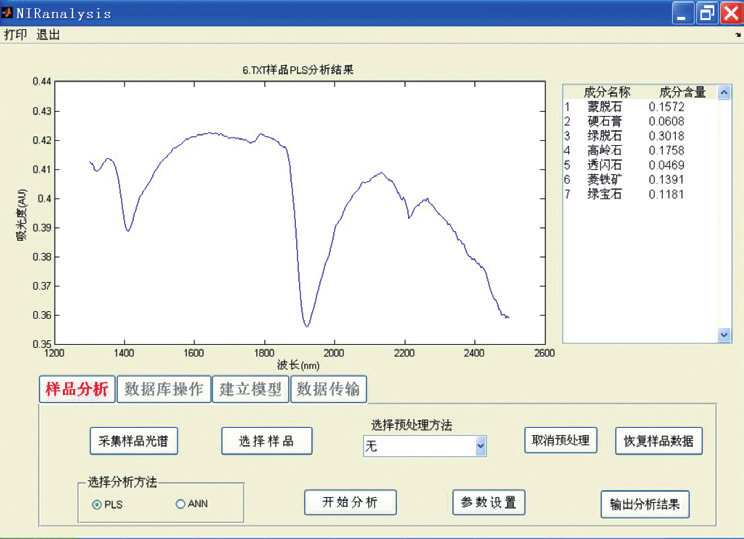Click the 取消预处理 button

coord(560,440)
